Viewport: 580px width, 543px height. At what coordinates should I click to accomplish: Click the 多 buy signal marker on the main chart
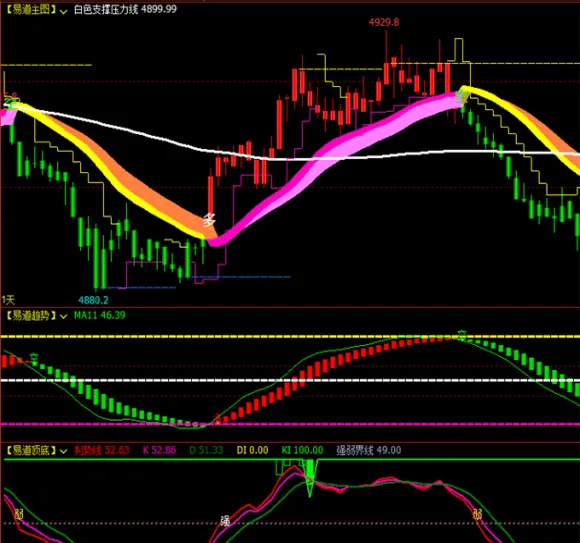pyautogui.click(x=209, y=221)
